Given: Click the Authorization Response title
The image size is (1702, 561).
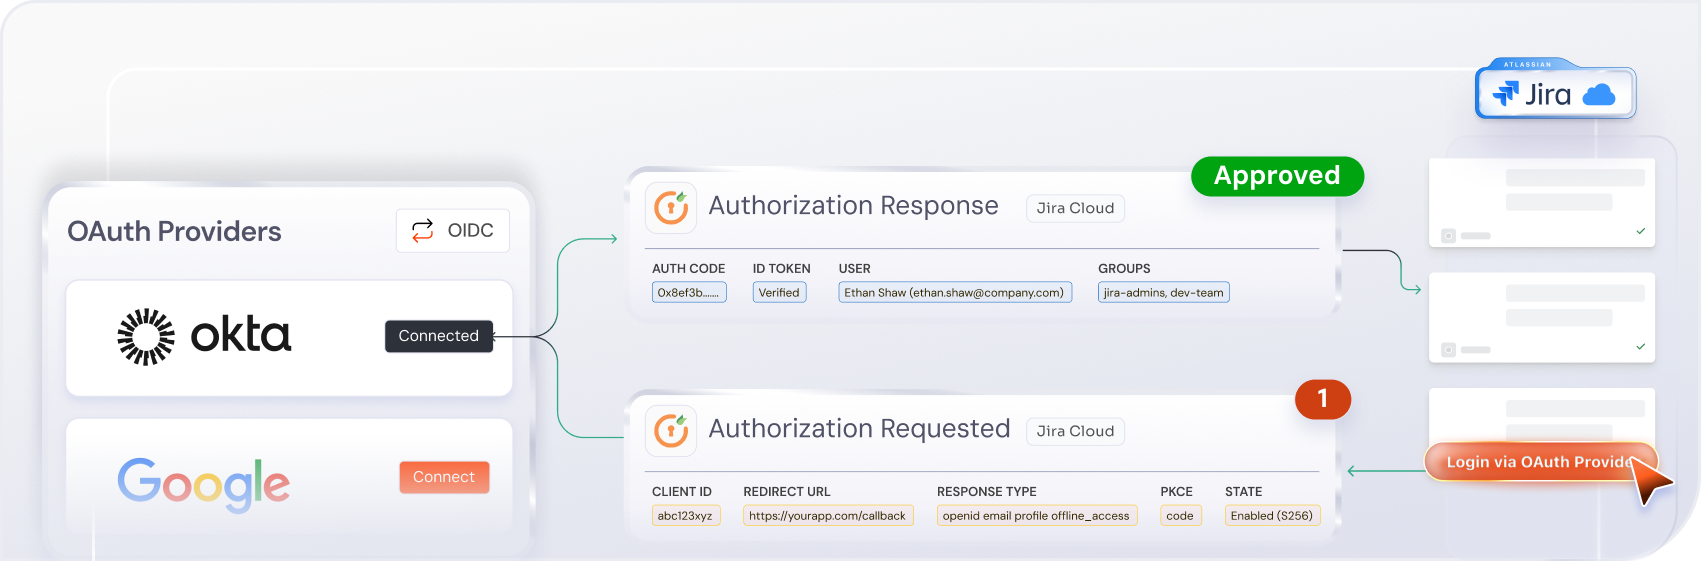Looking at the screenshot, I should (x=853, y=206).
